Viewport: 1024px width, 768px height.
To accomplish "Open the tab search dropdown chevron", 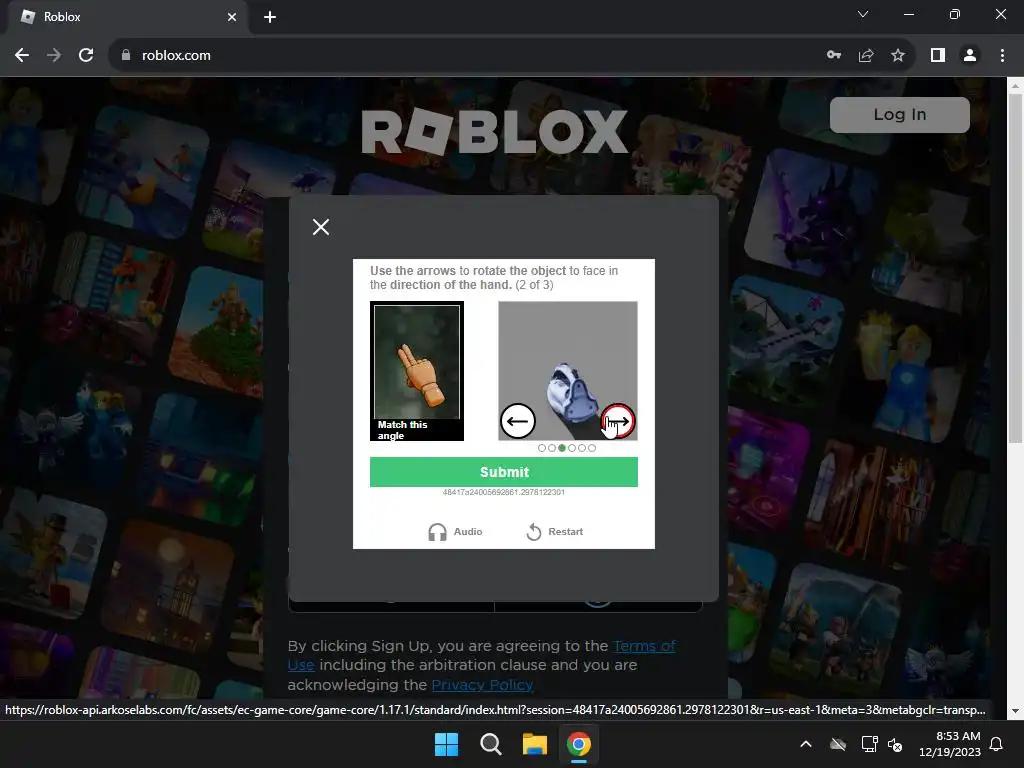I will point(863,14).
